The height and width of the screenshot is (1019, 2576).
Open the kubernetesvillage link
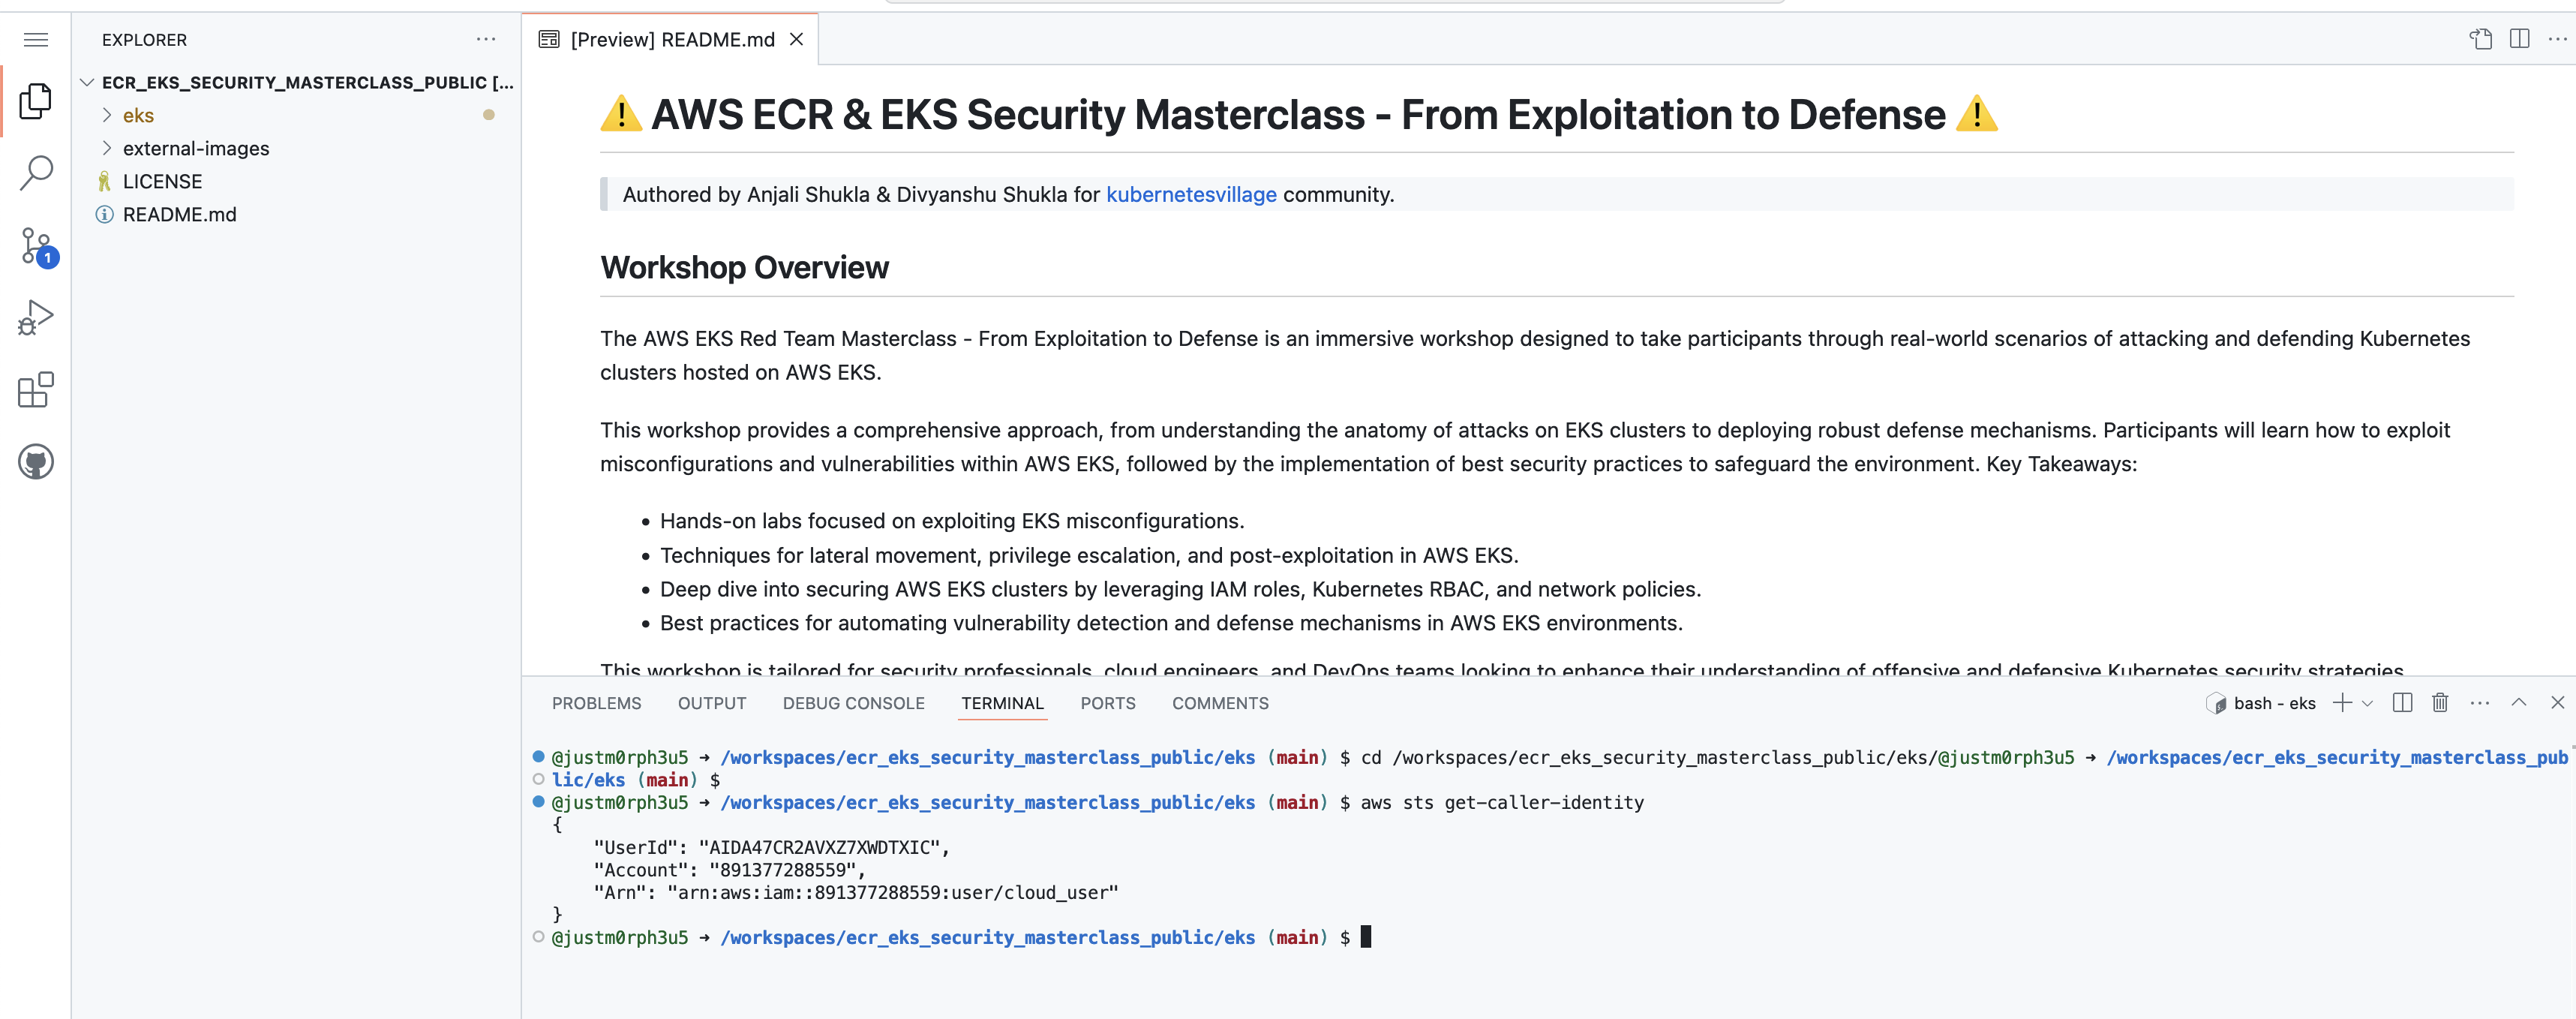click(1190, 195)
